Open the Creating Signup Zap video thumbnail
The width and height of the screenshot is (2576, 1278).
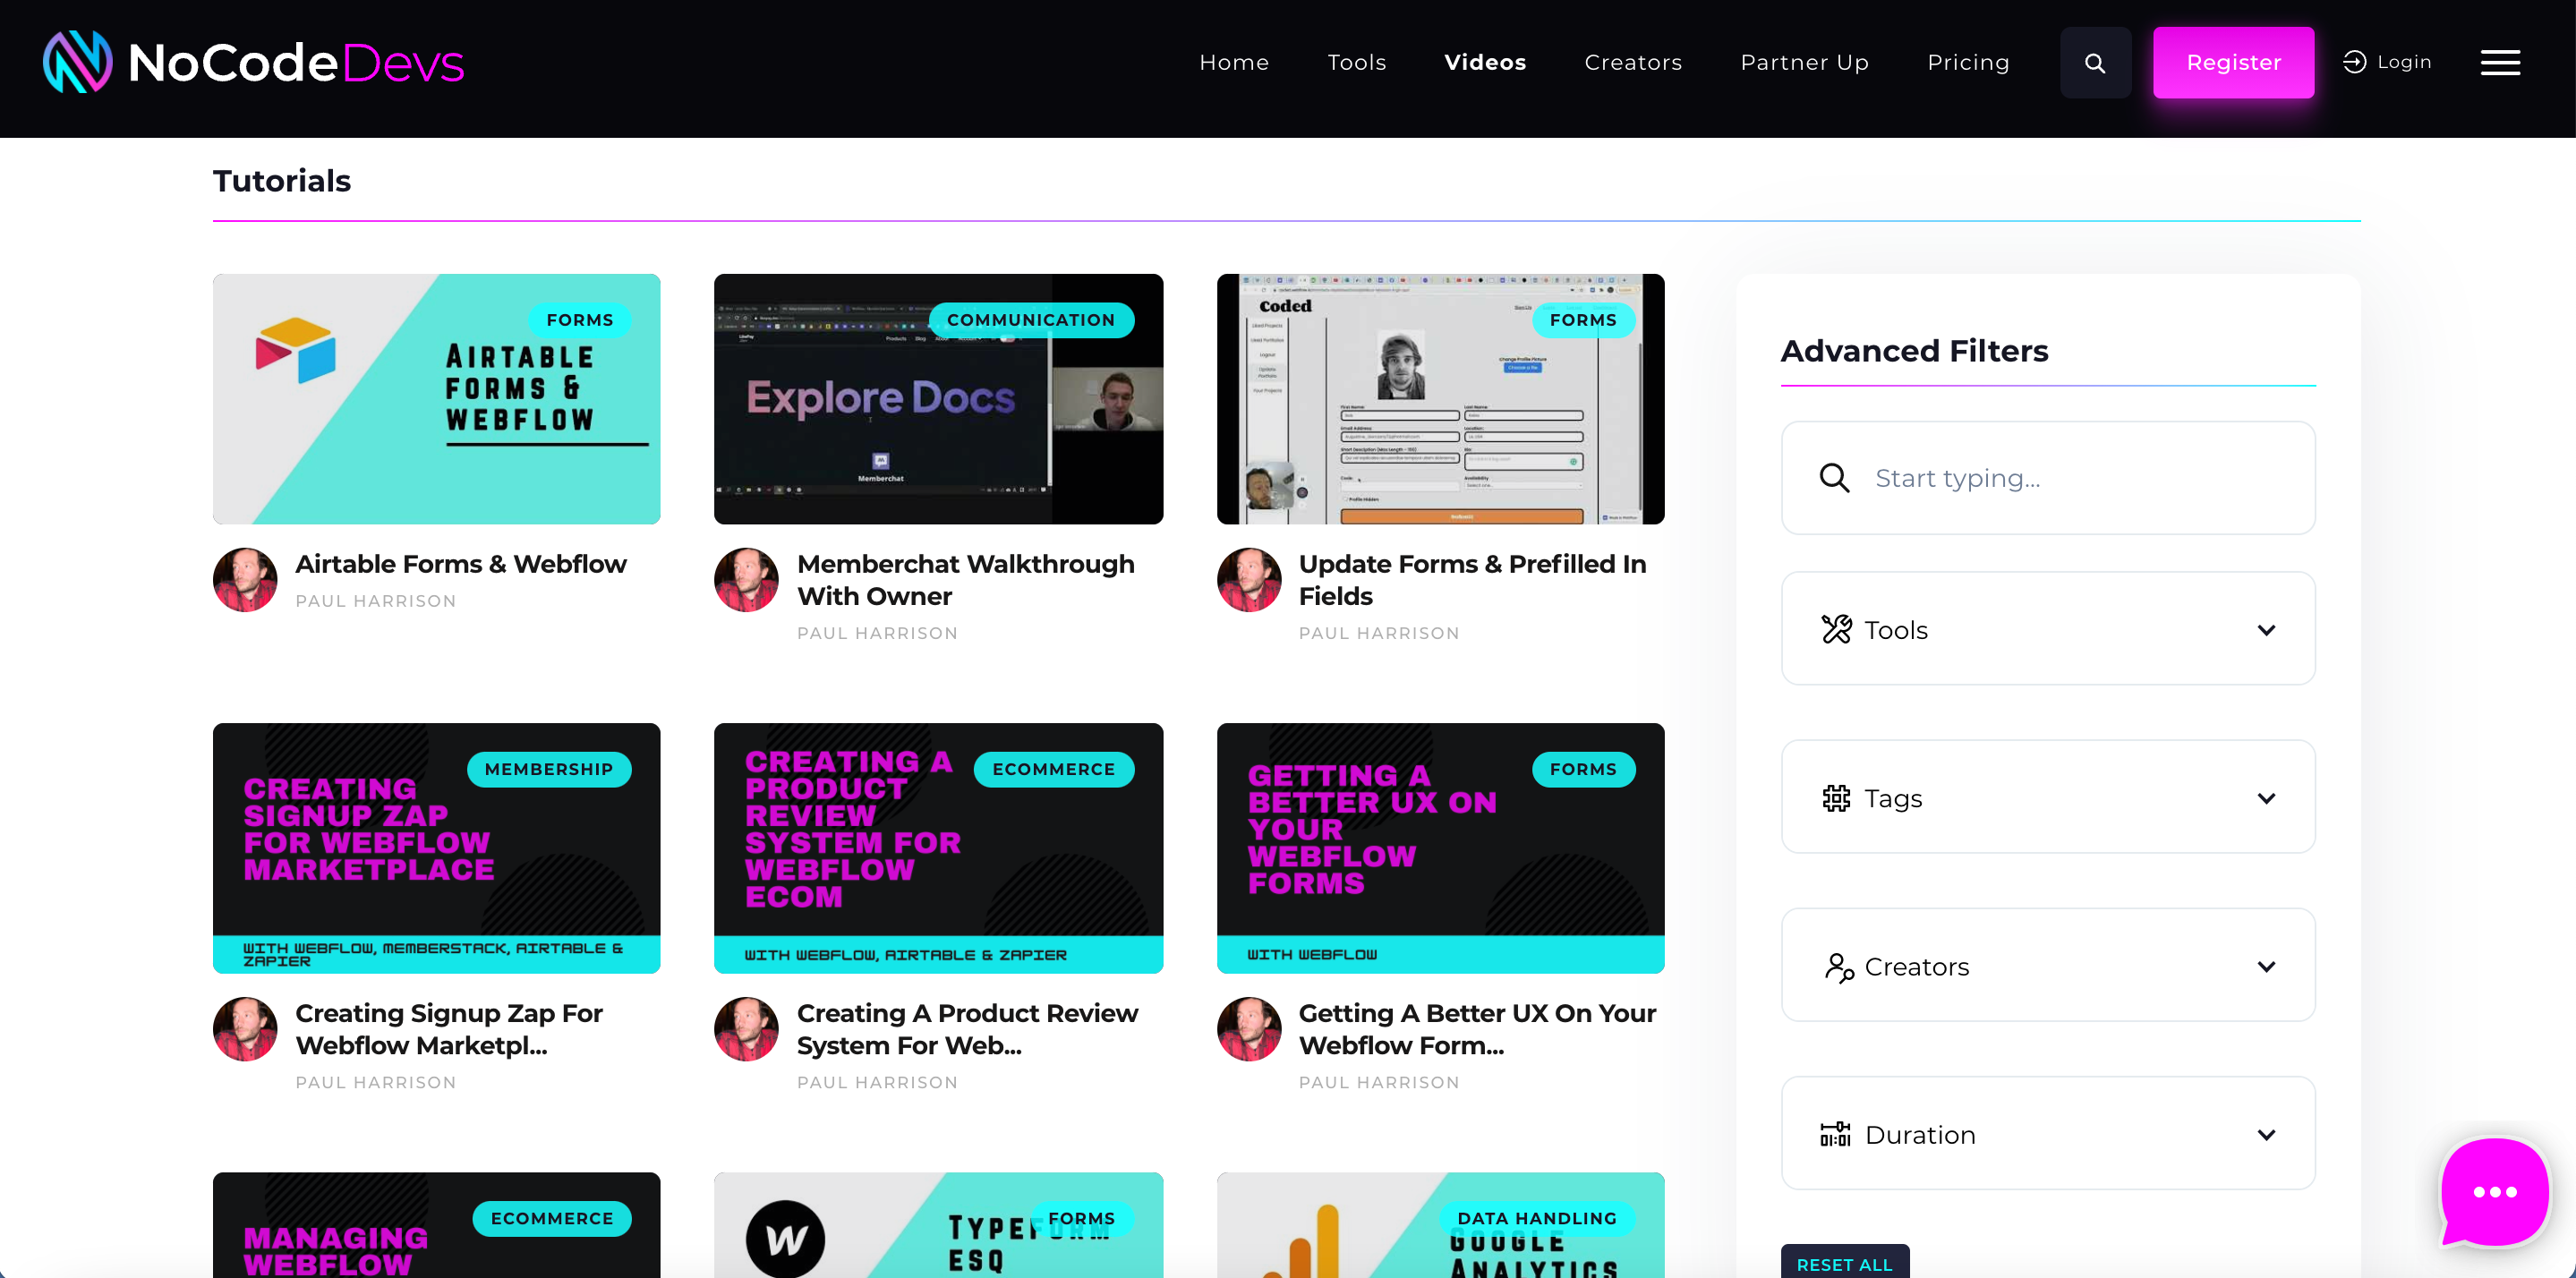point(436,848)
